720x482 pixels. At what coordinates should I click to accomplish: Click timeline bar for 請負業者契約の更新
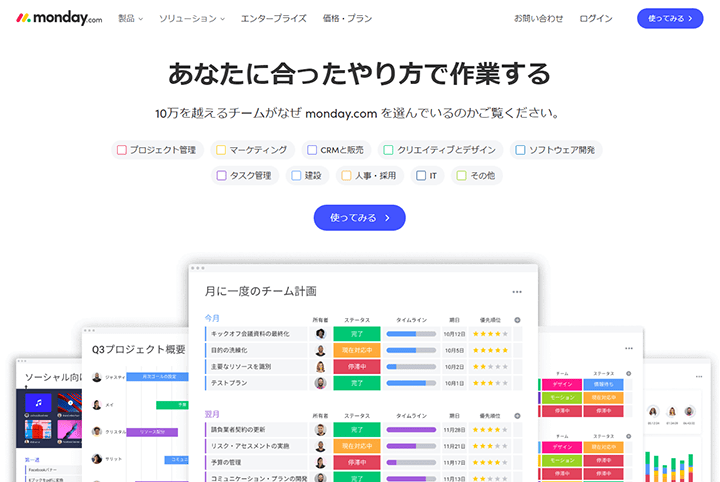point(411,430)
